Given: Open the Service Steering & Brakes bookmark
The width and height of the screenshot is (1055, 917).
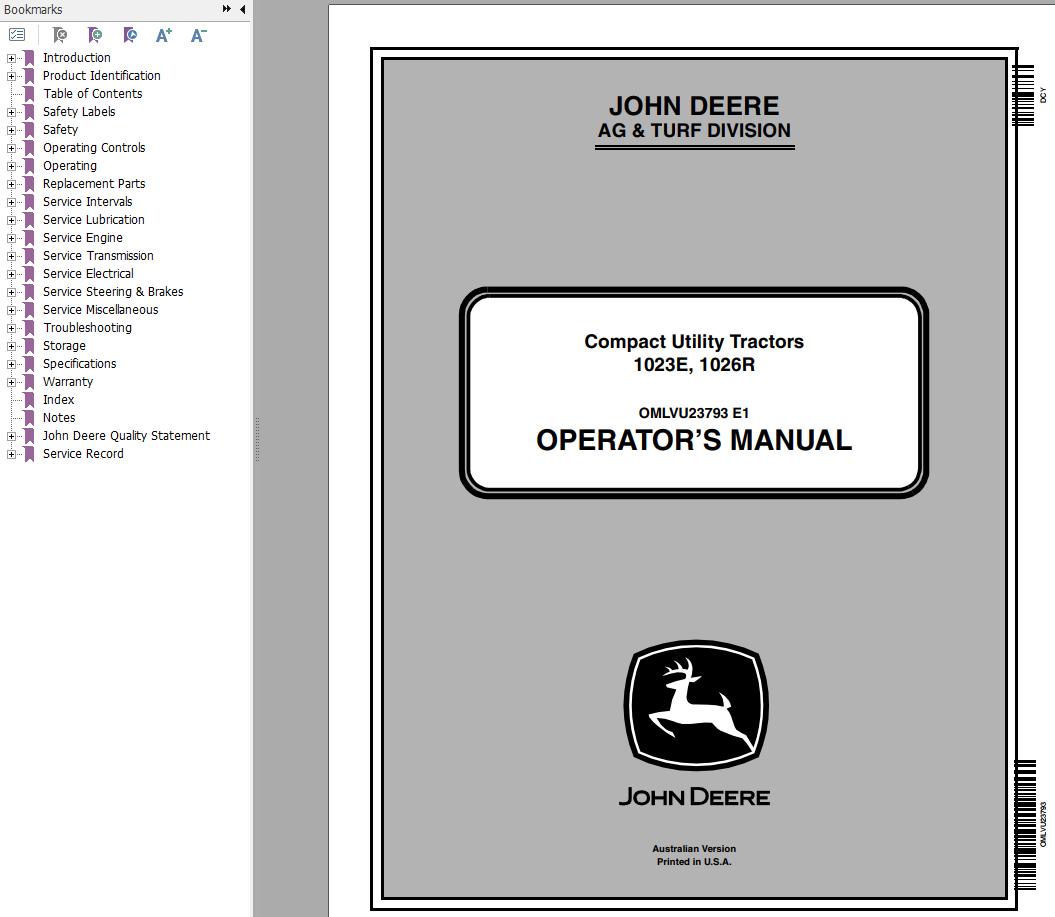Looking at the screenshot, I should (112, 292).
